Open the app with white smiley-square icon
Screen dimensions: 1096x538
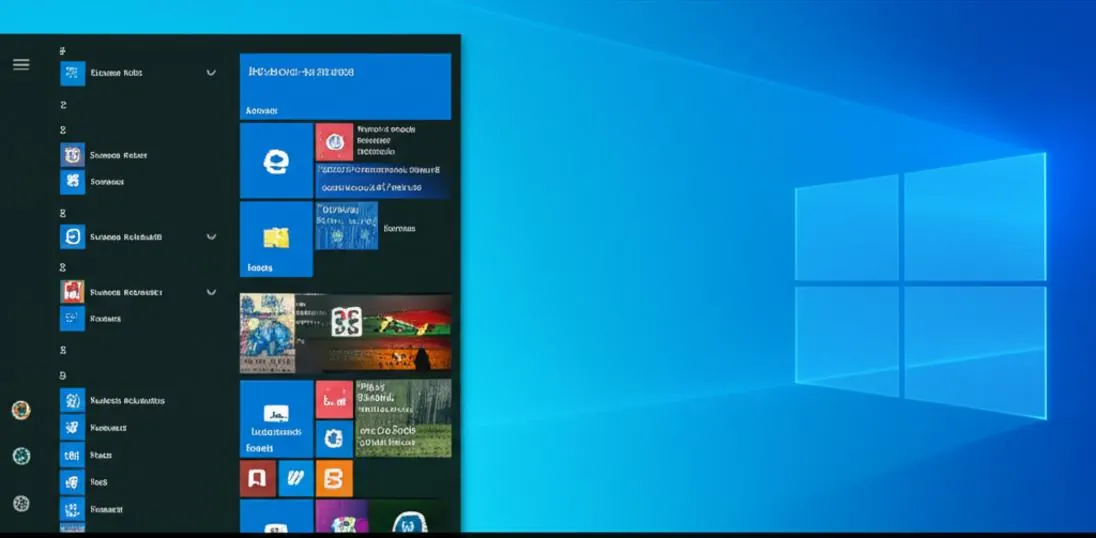pos(73,237)
